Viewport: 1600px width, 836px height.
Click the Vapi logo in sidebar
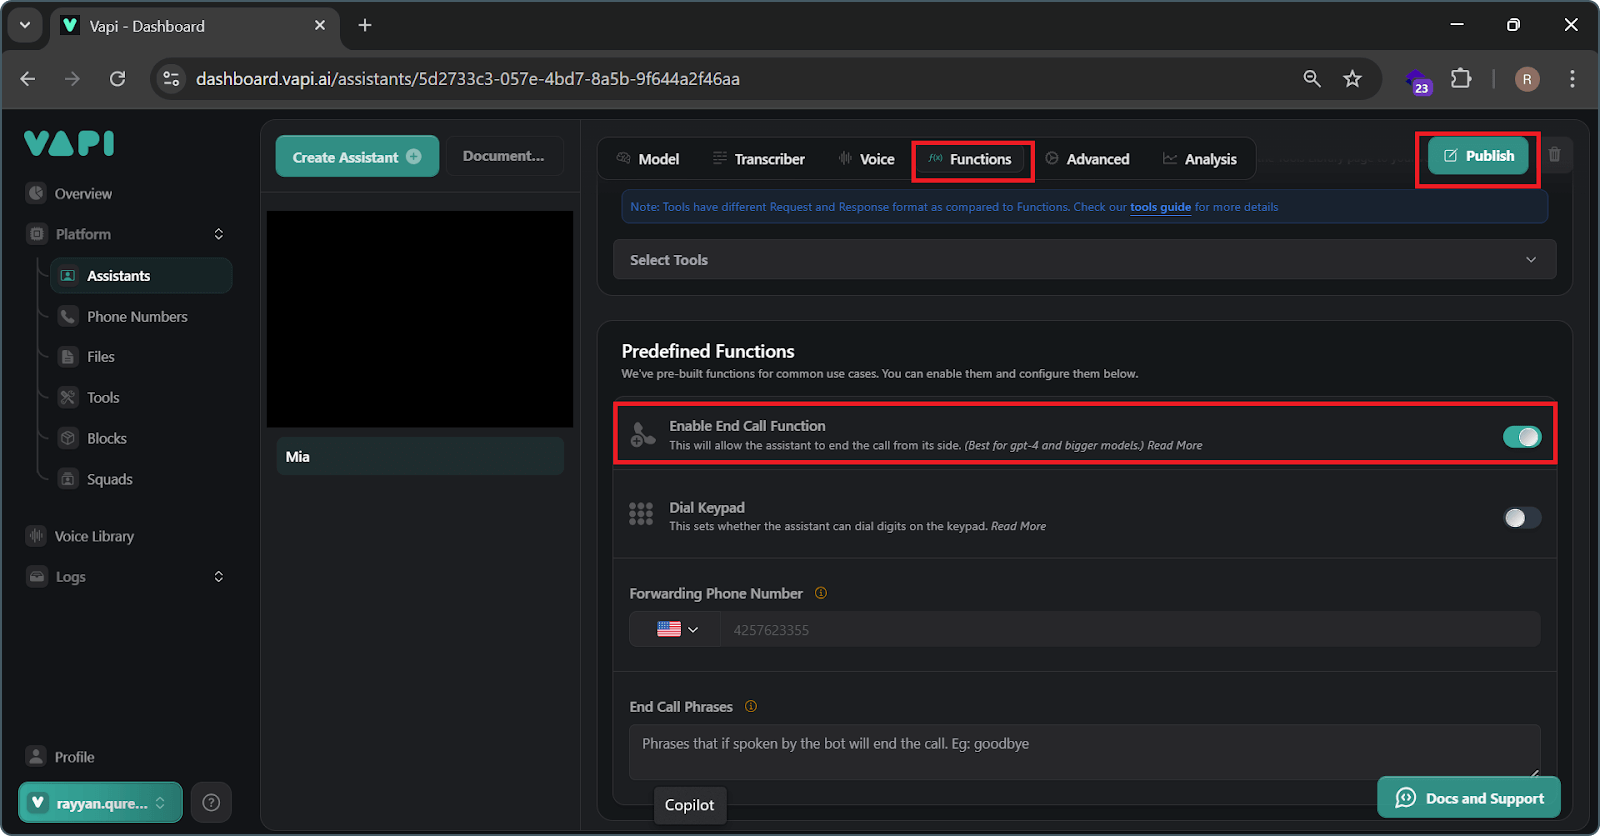69,144
